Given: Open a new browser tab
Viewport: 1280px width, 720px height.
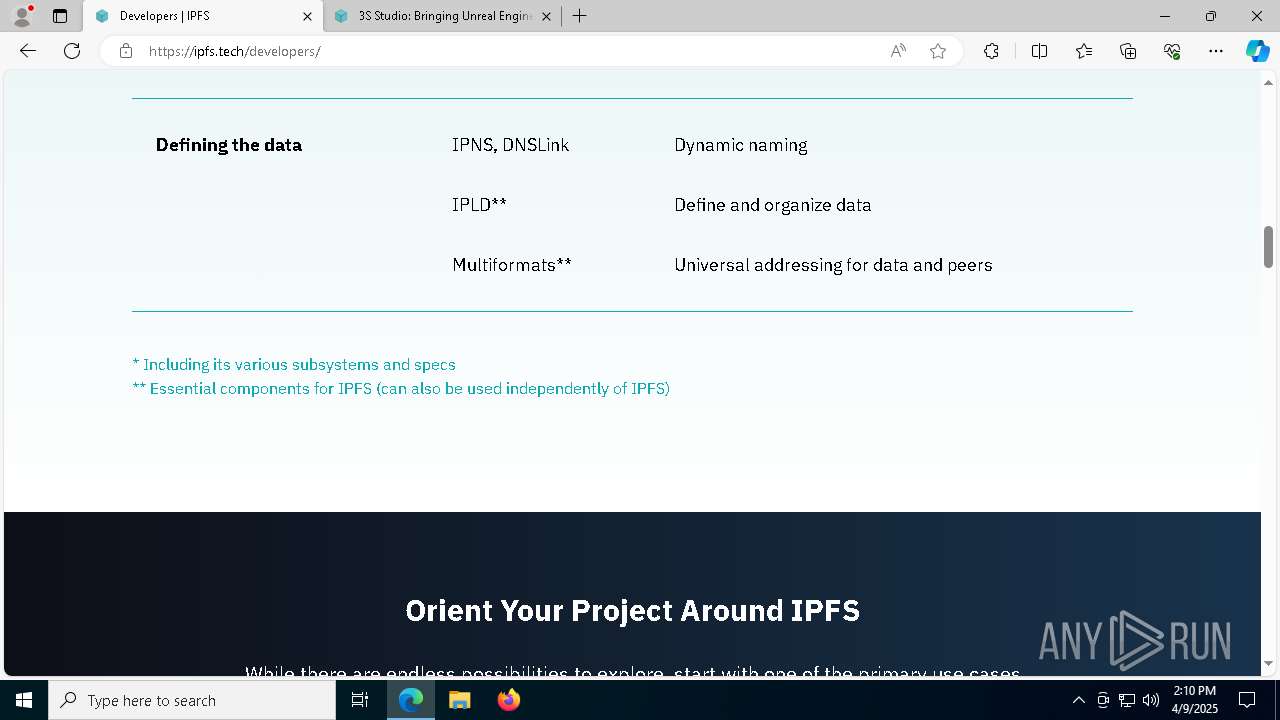Looking at the screenshot, I should click(x=579, y=16).
